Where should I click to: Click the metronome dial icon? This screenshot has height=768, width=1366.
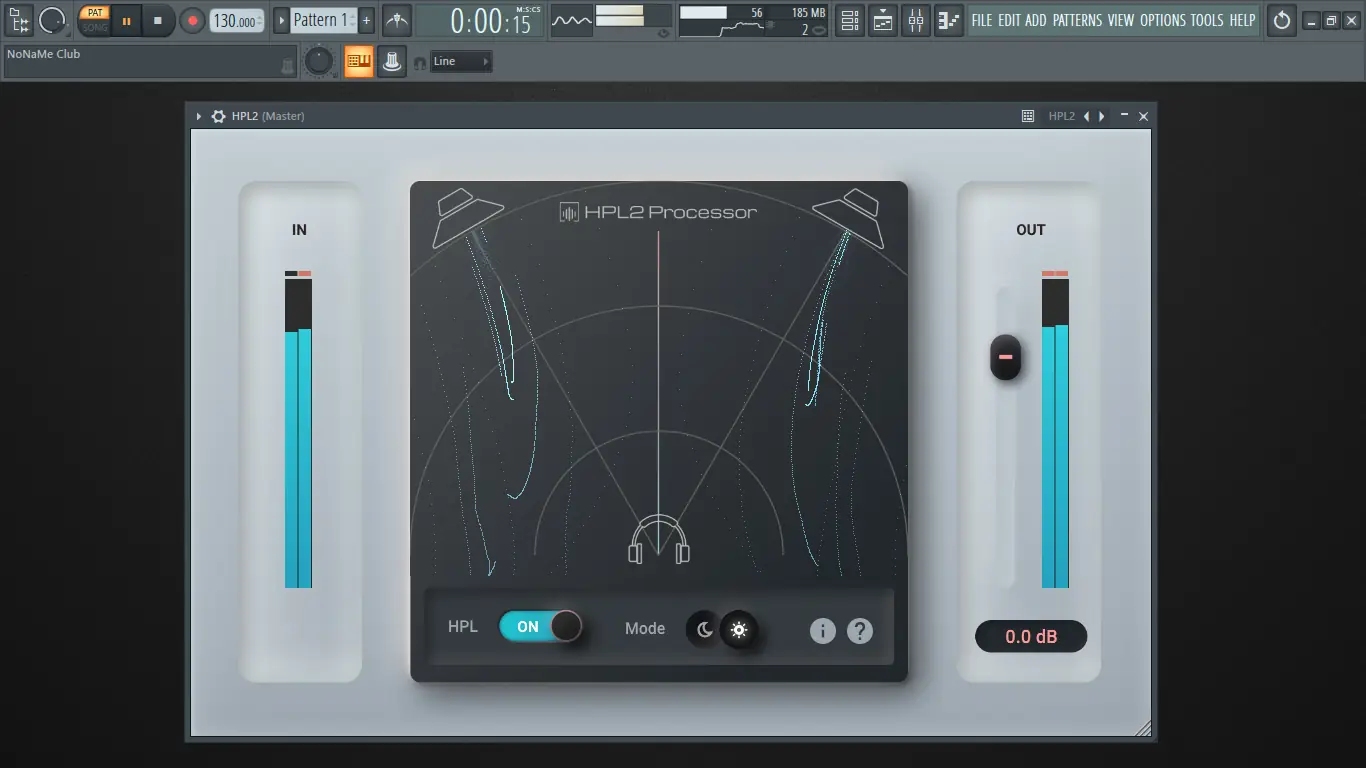click(x=52, y=20)
